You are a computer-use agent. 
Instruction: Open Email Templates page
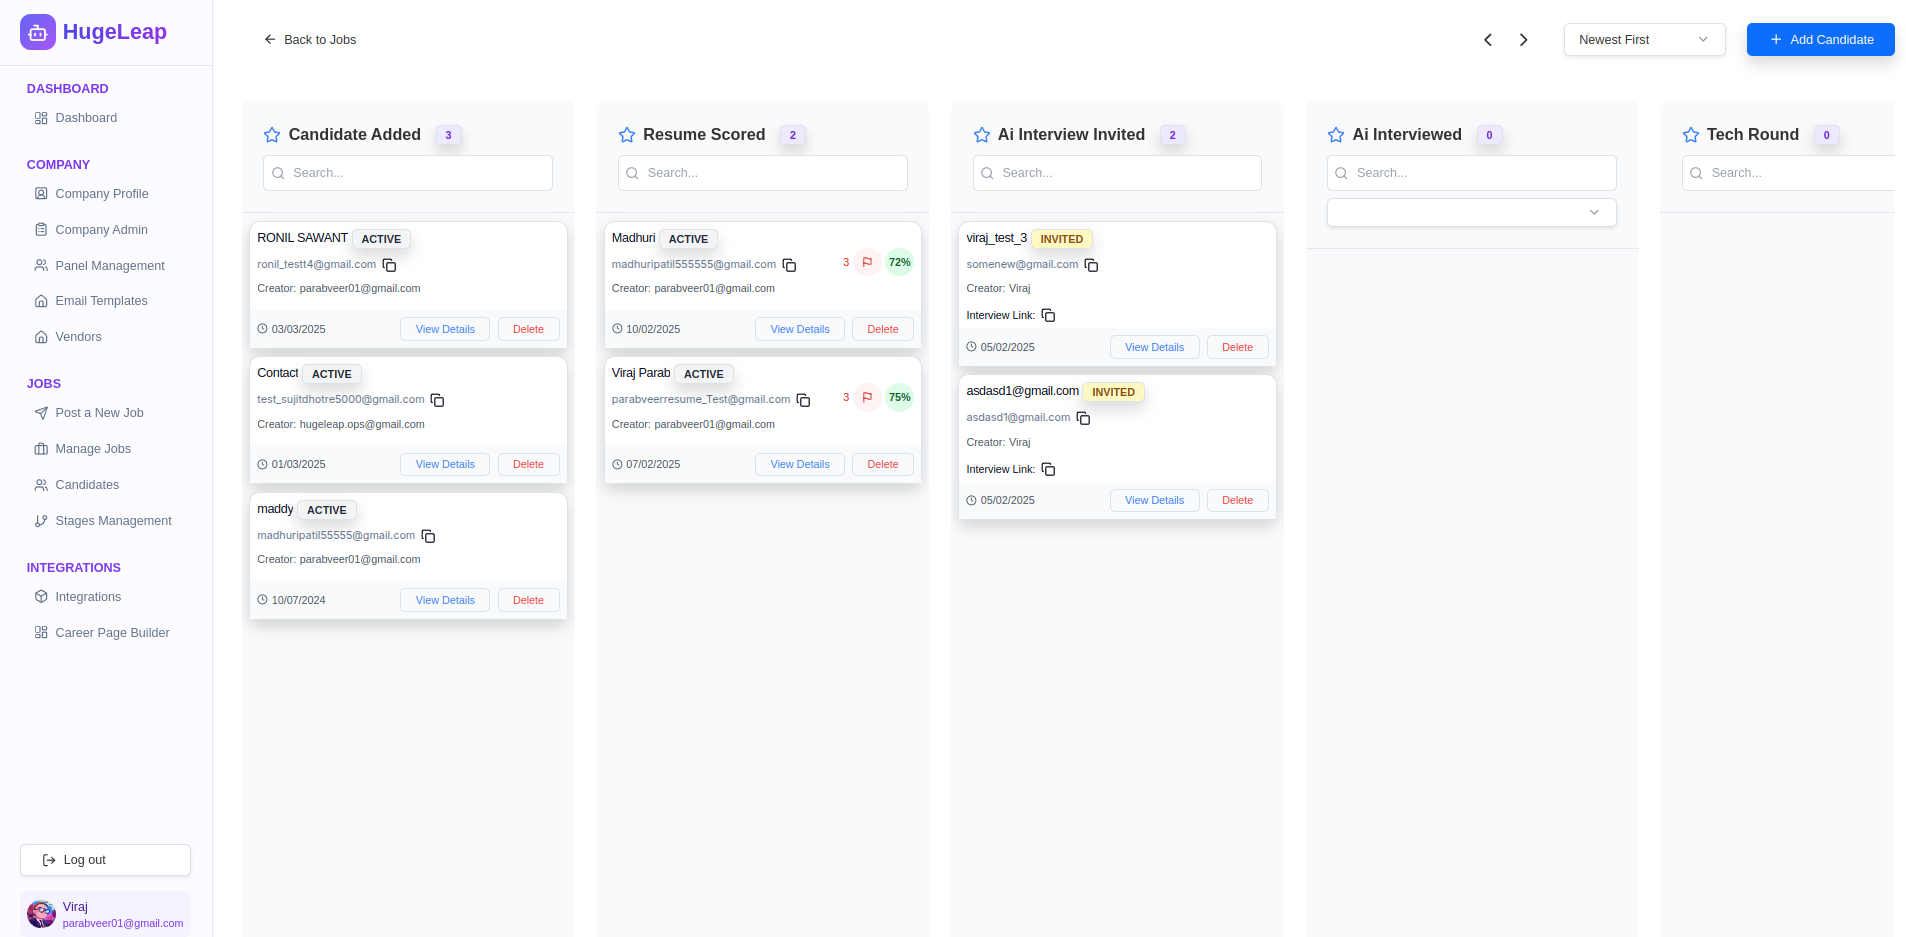pyautogui.click(x=101, y=301)
